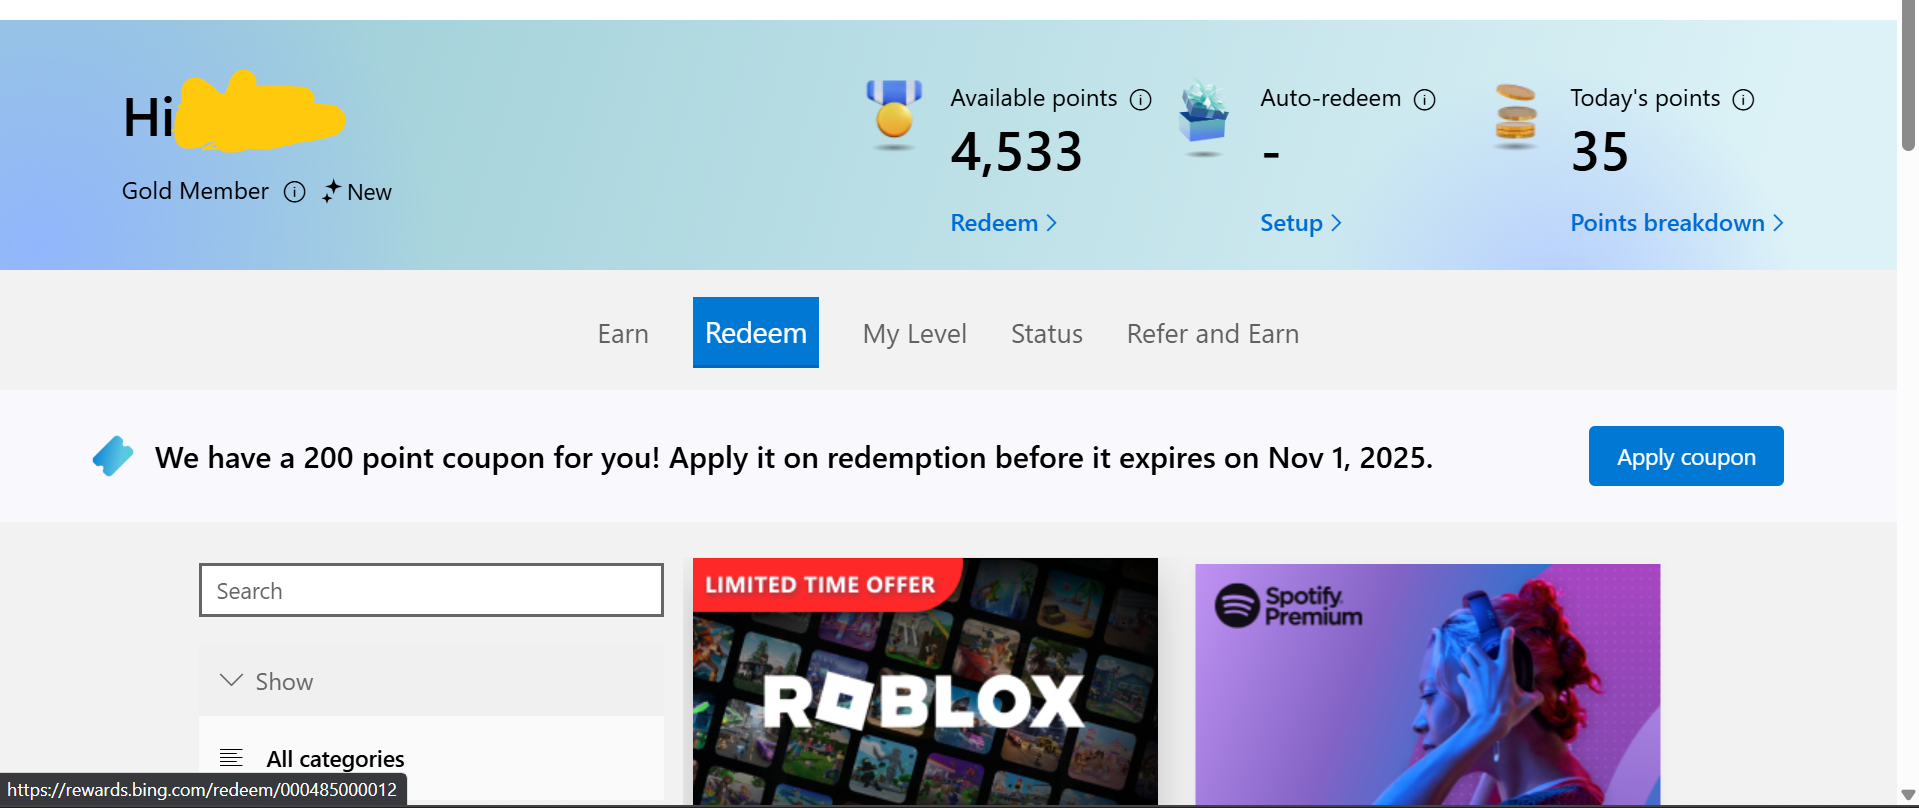
Task: Open the Roblox limited time offer card
Action: coord(925,682)
